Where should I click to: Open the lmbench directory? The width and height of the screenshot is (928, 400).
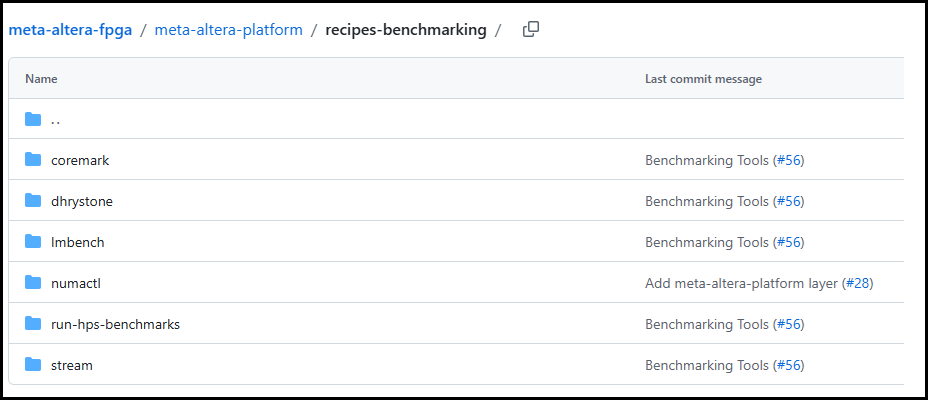(x=78, y=242)
